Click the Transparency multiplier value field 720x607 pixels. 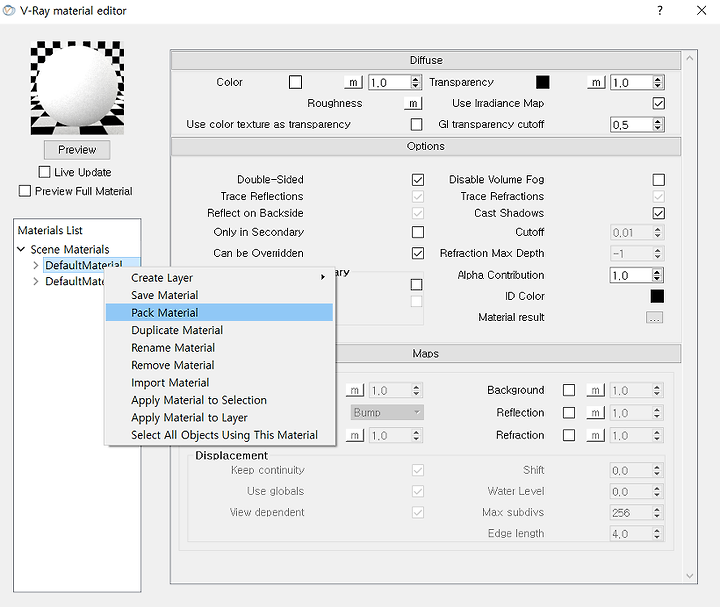[631, 83]
